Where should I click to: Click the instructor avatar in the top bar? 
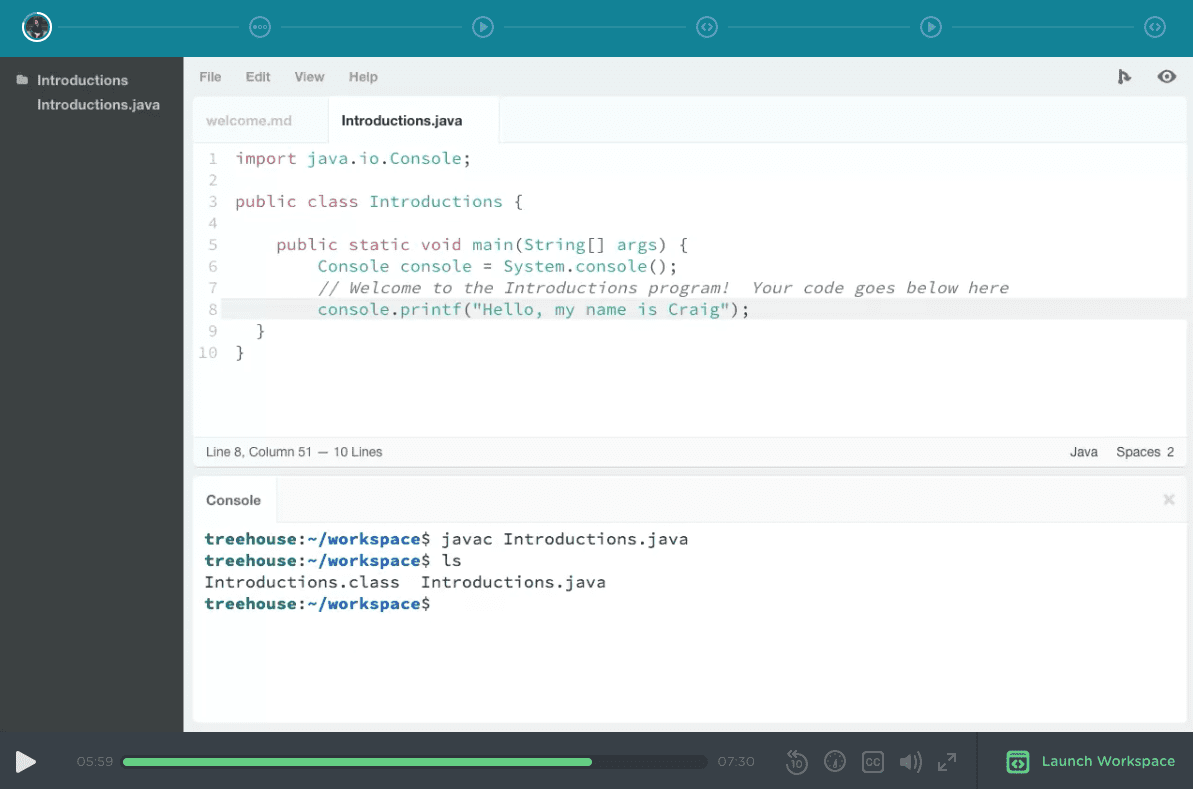36,27
